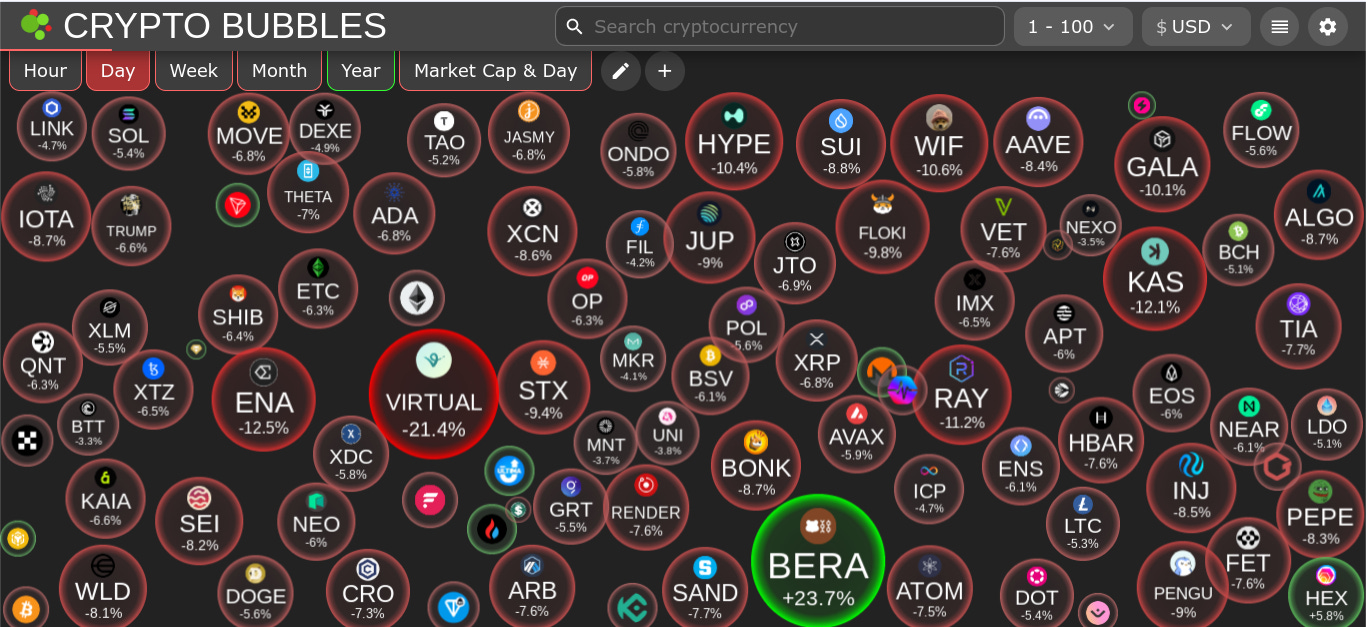Open the ENA bubble

tap(264, 399)
